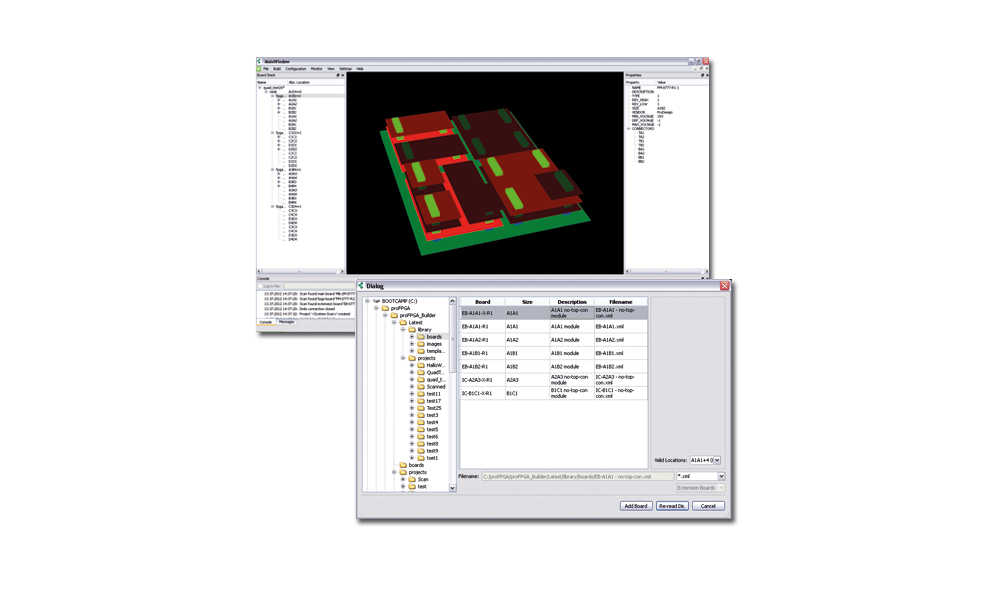Viewport: 1000px width, 600px height.
Task: Sort by the Board column header
Action: coord(482,302)
